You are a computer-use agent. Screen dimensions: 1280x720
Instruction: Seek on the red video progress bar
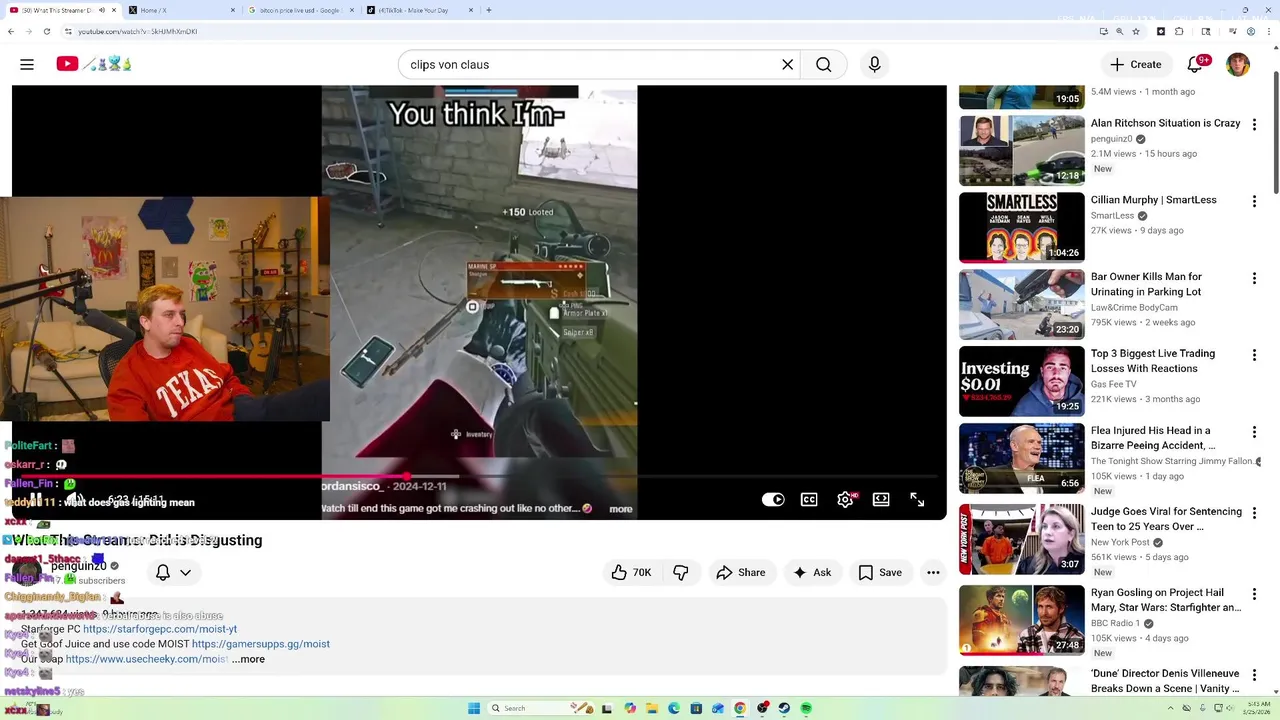[479, 476]
